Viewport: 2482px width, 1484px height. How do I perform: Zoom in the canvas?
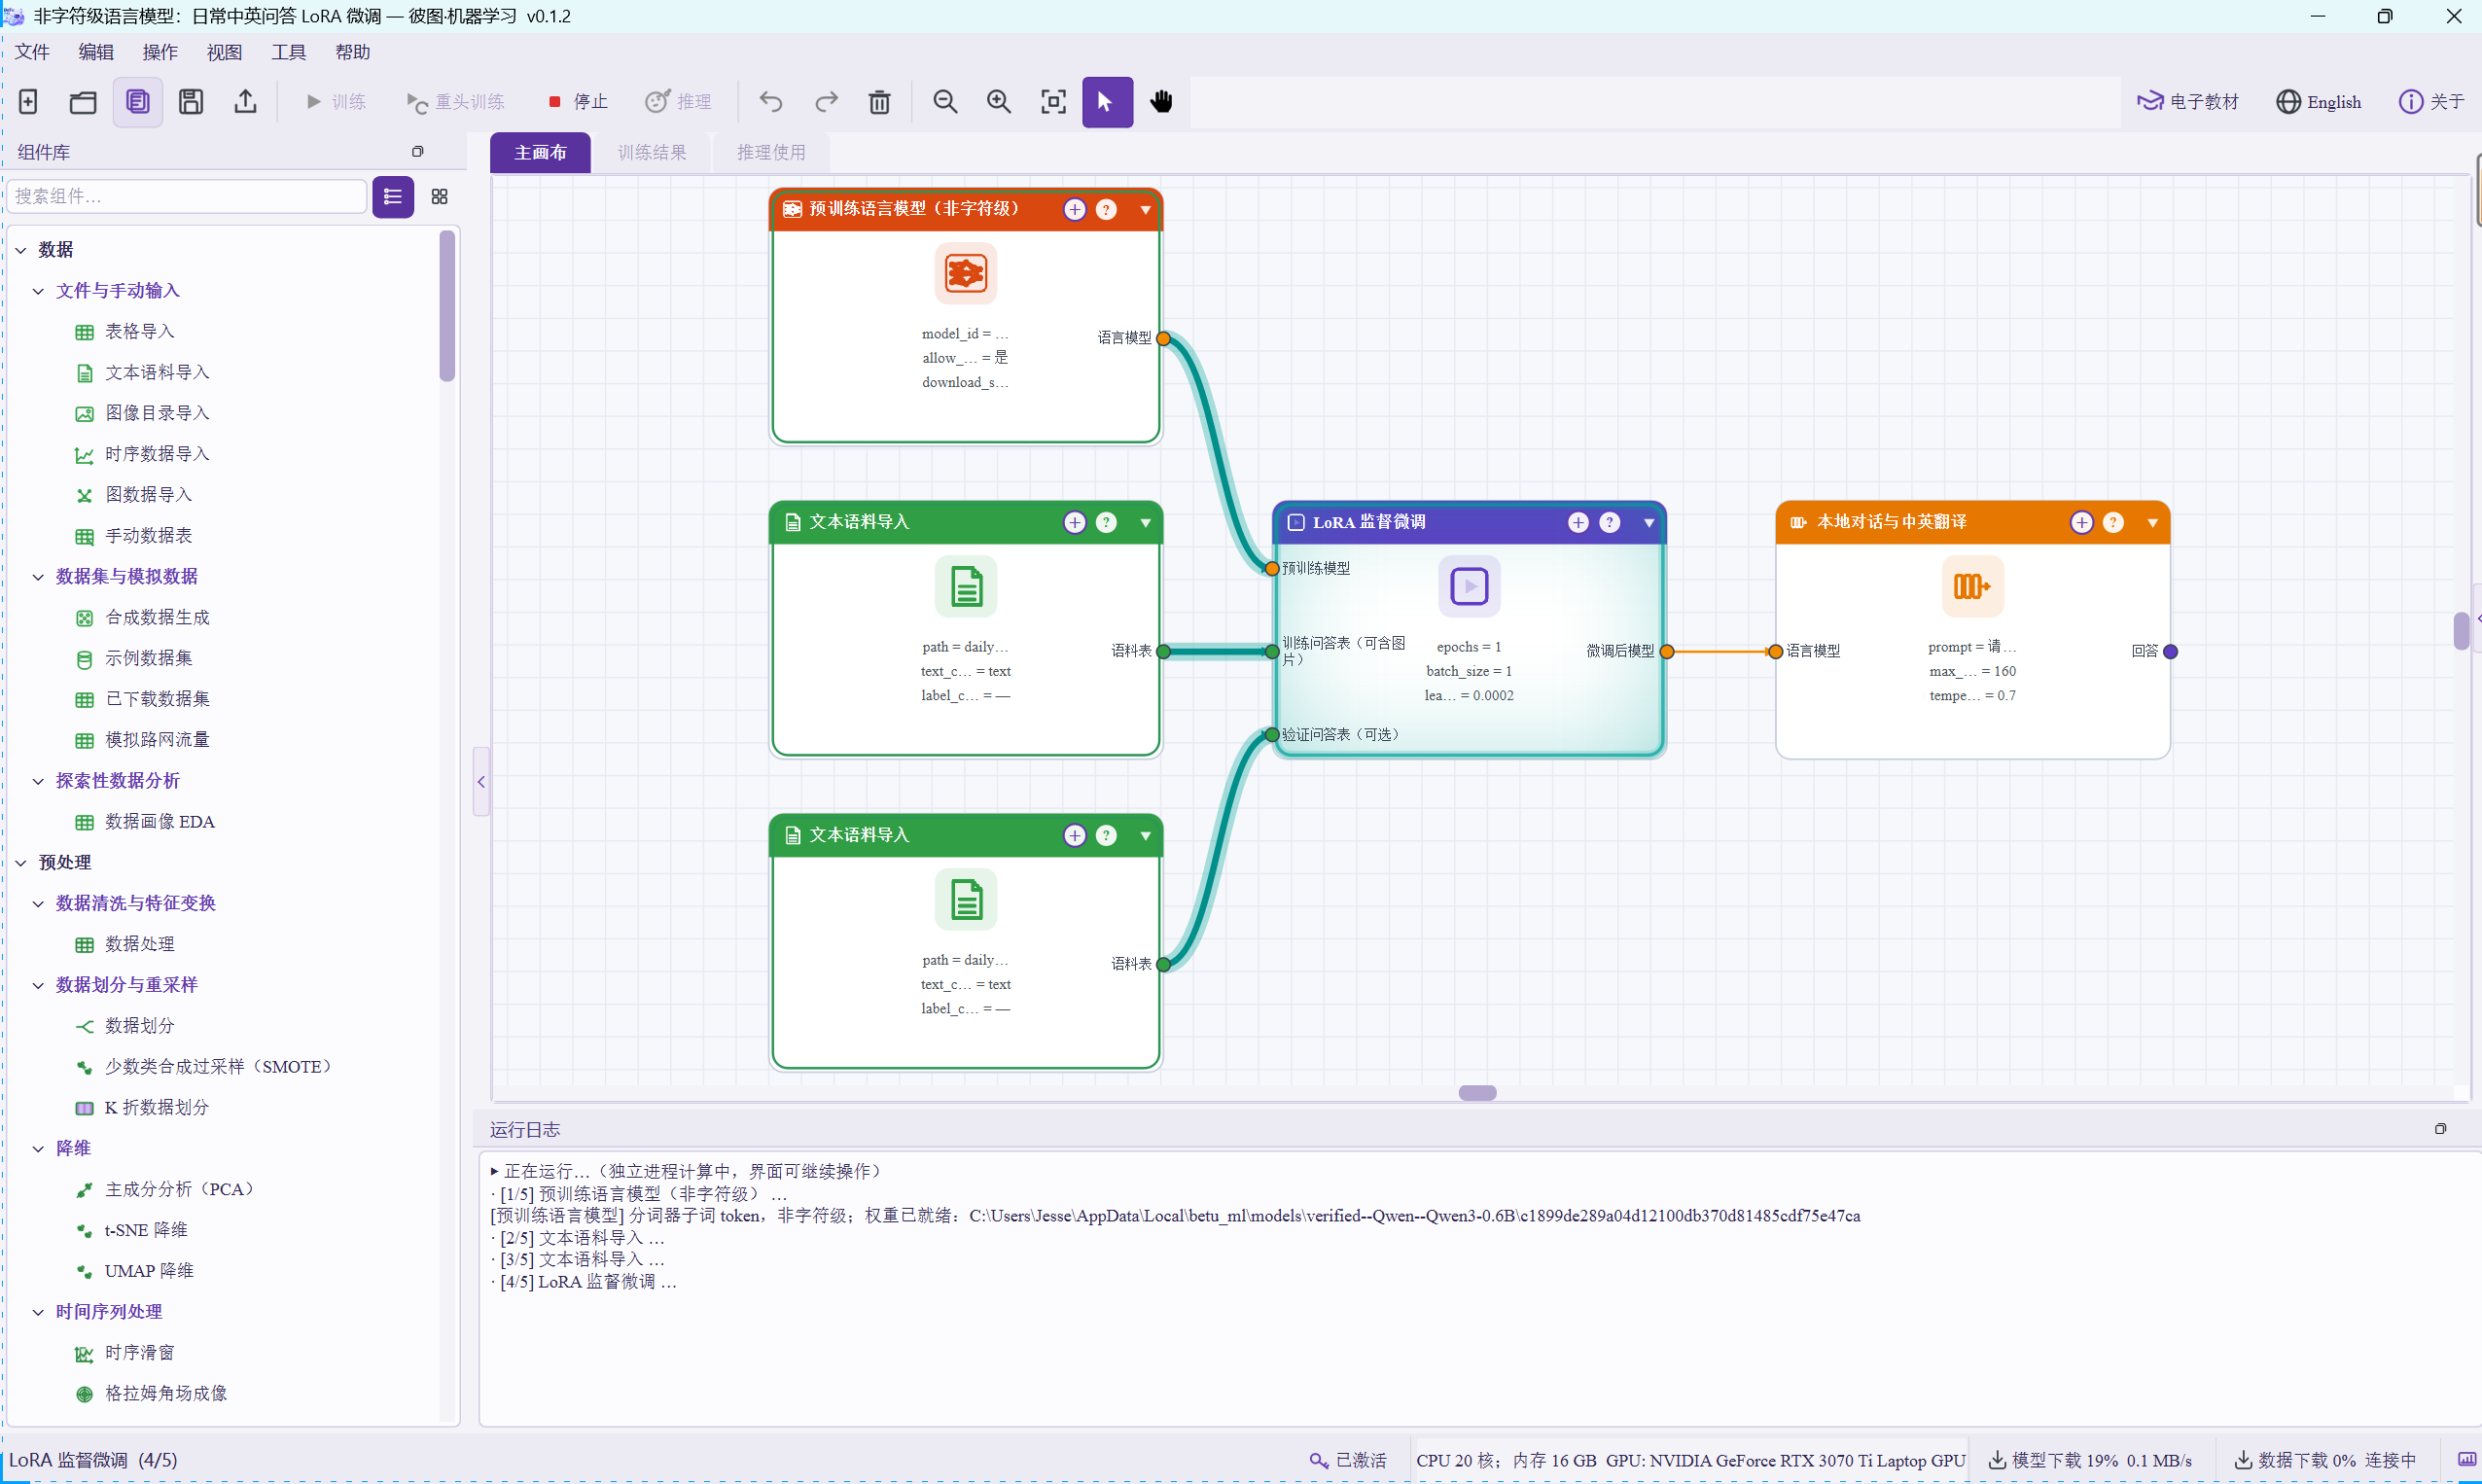[x=999, y=101]
